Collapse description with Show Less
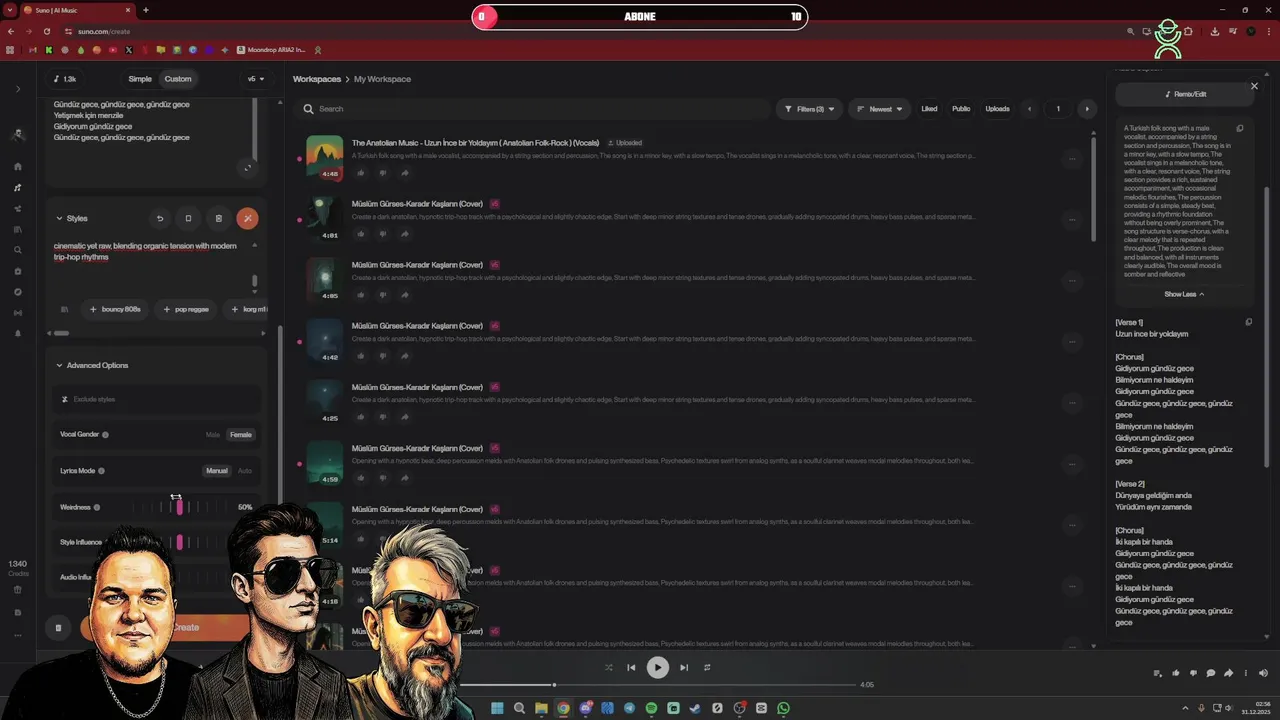1280x720 pixels. coord(1184,294)
